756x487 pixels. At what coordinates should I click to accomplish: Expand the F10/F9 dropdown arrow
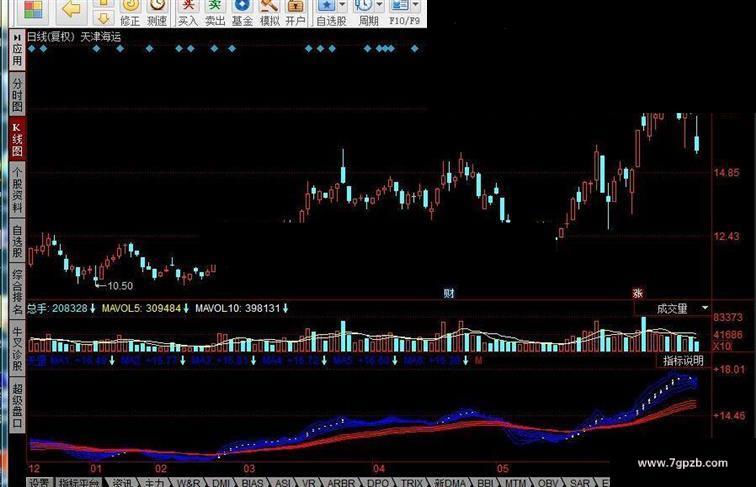coord(415,5)
